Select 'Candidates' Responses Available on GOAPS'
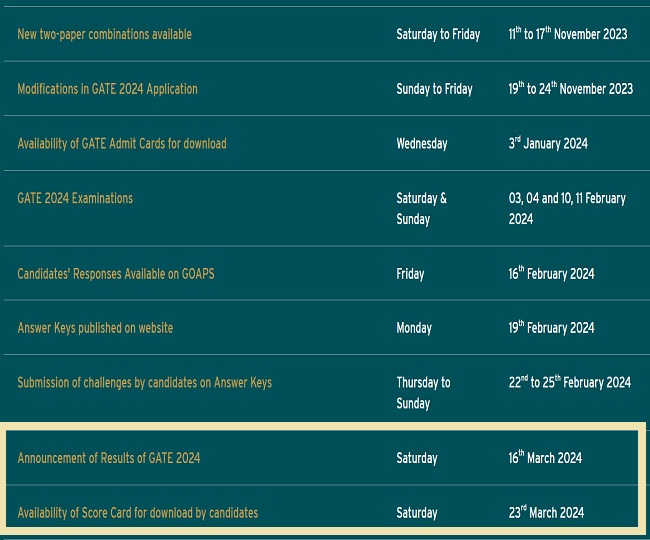Image resolution: width=650 pixels, height=540 pixels. (115, 274)
